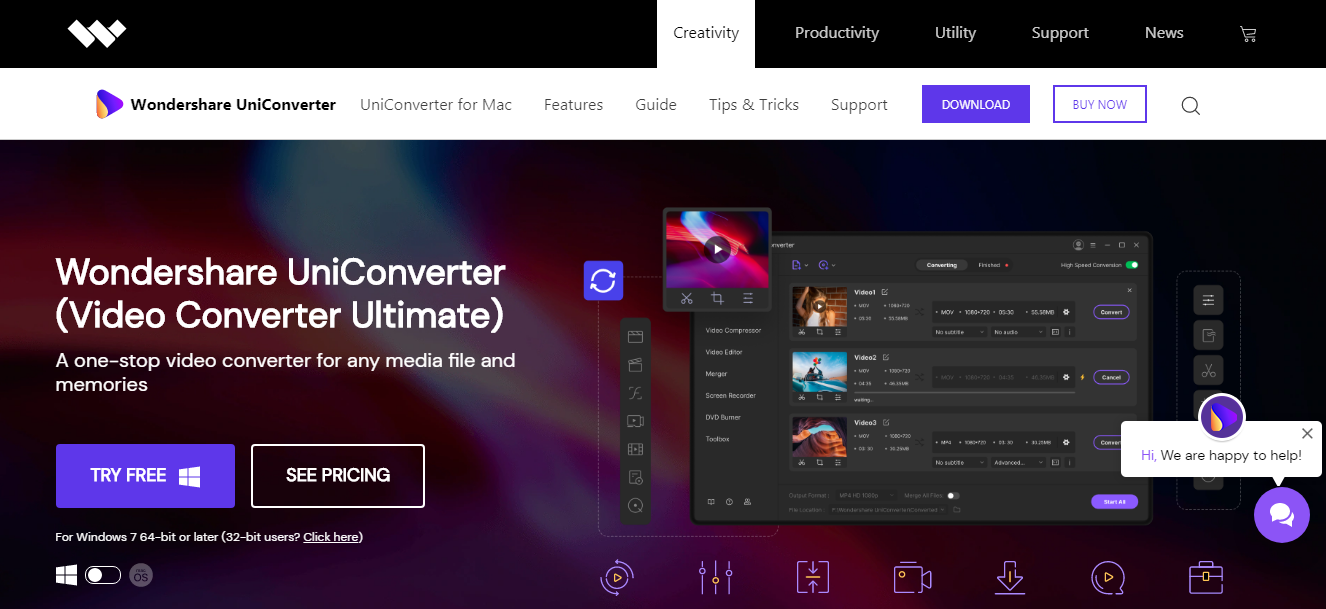Open Video1's No audio dropdown
1326x609 pixels.
point(1018,332)
